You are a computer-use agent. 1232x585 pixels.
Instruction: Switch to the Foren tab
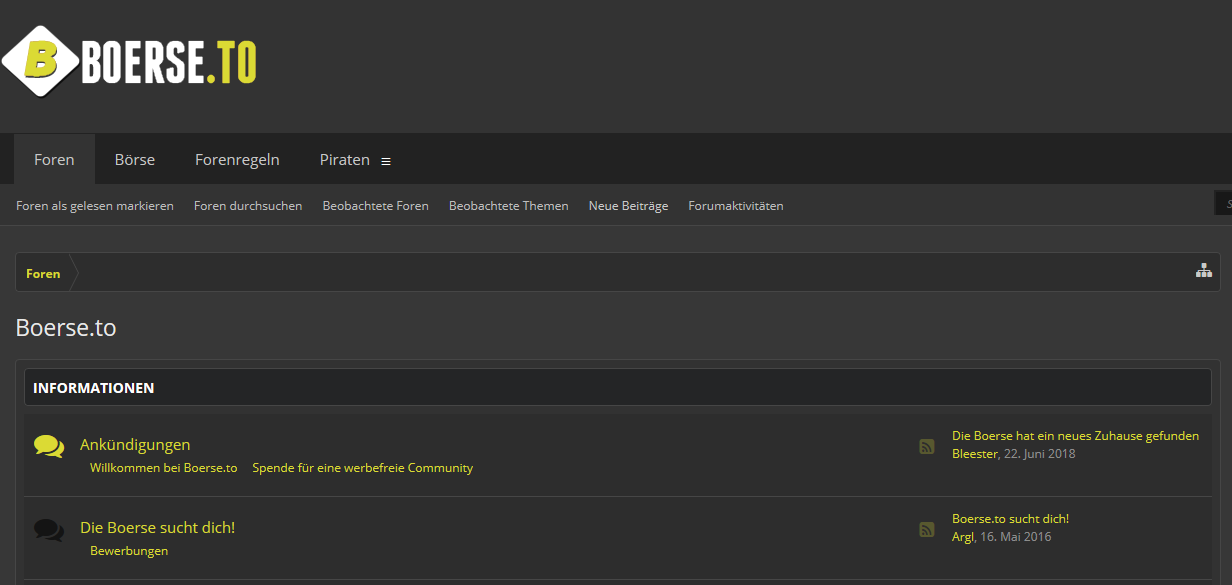tap(54, 159)
